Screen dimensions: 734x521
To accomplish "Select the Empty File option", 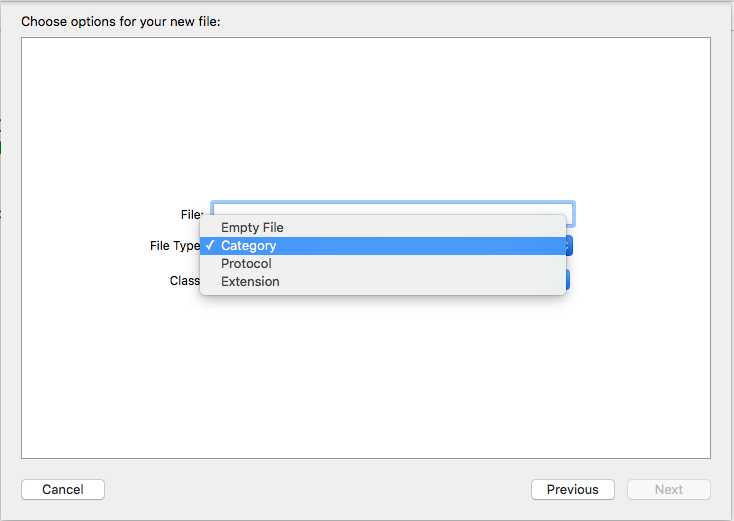I will 252,227.
